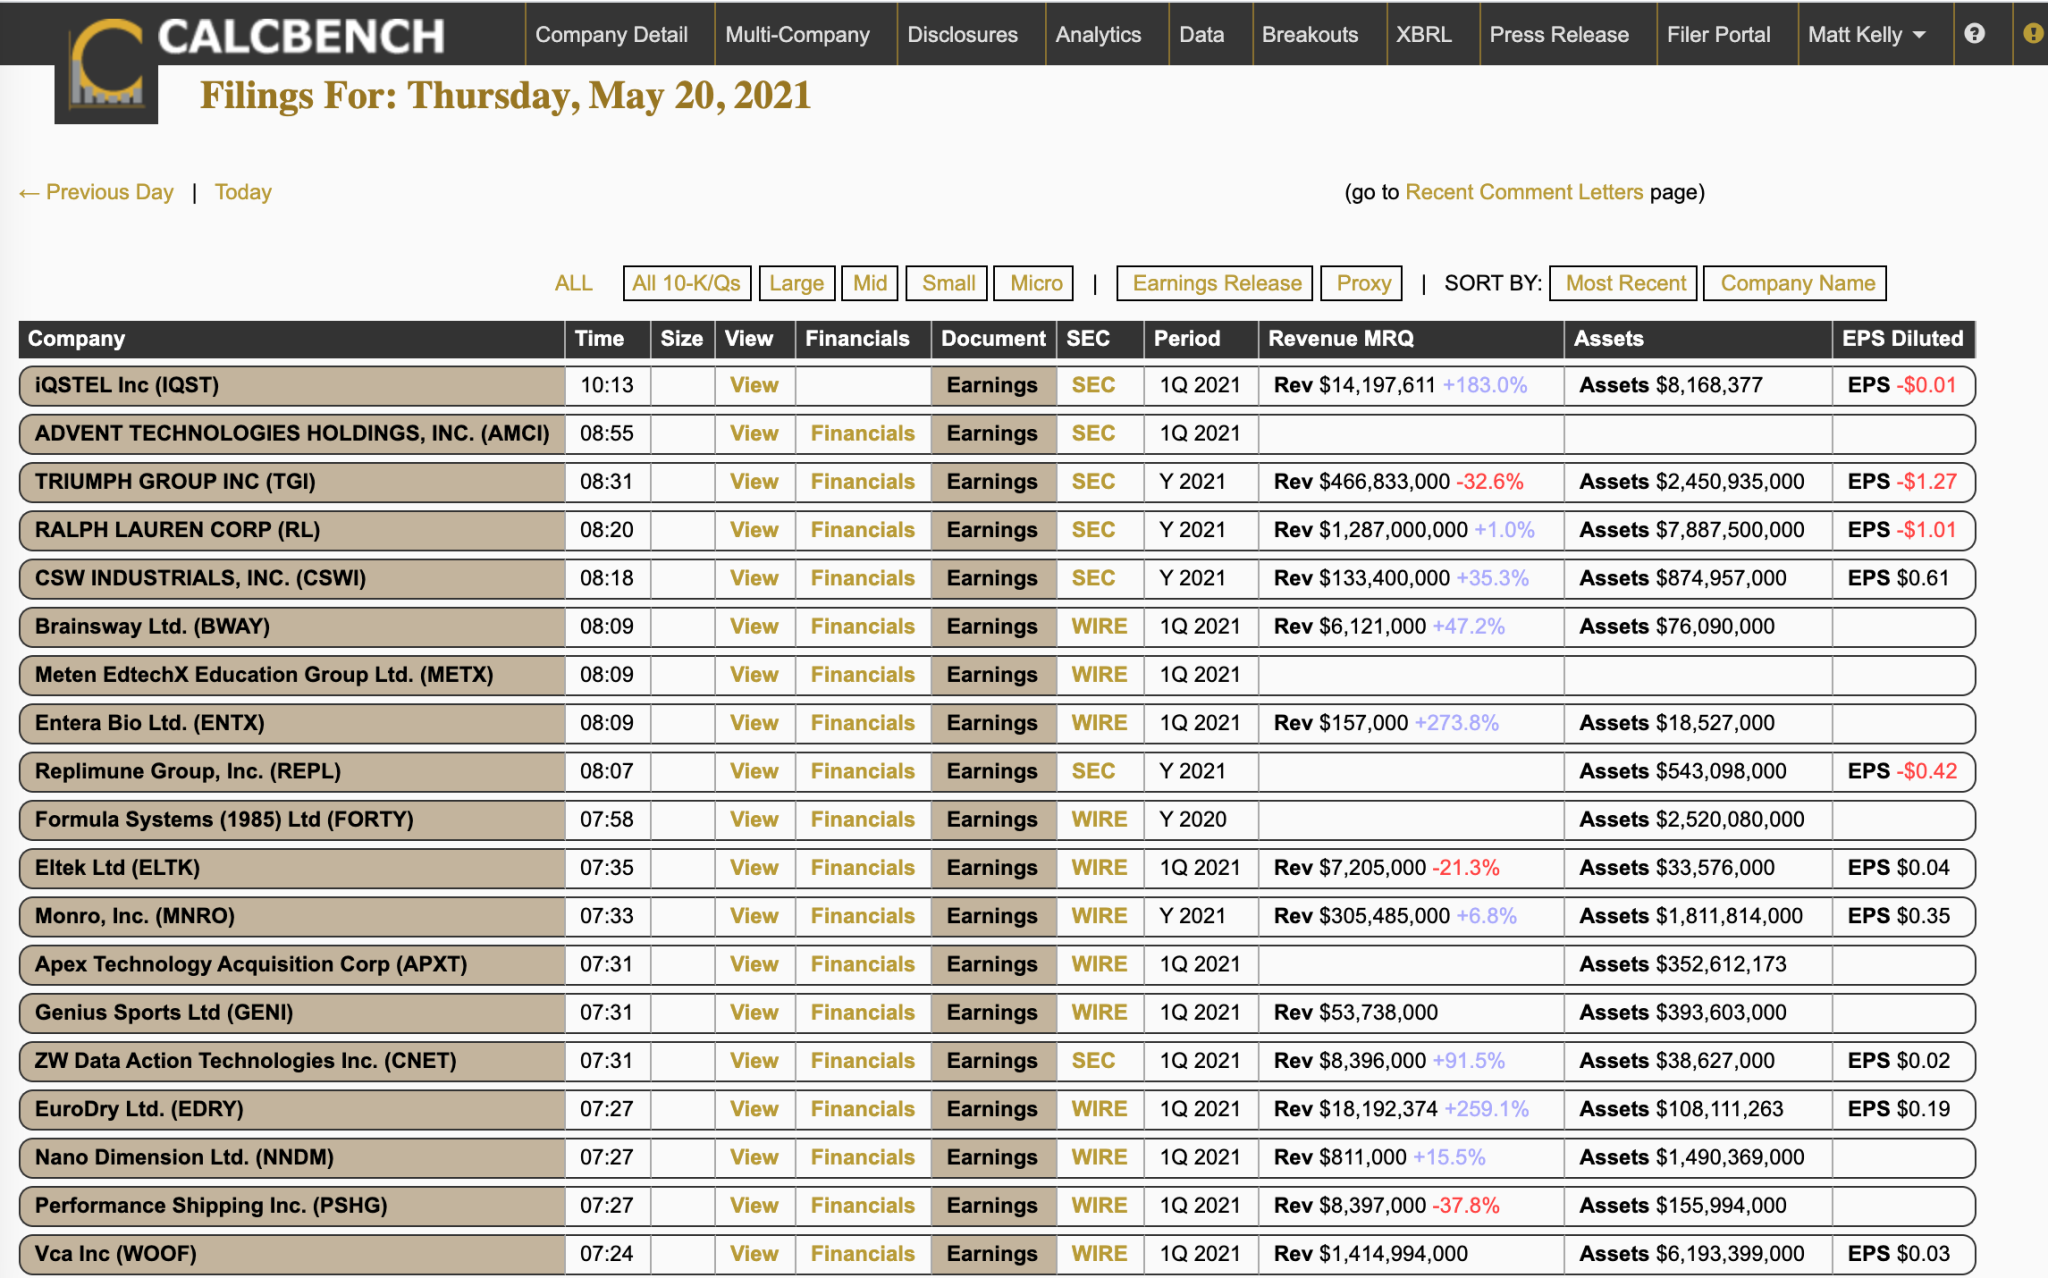Viewport: 2048px width, 1278px height.
Task: Sort filings by Most Recent
Action: click(x=1625, y=283)
